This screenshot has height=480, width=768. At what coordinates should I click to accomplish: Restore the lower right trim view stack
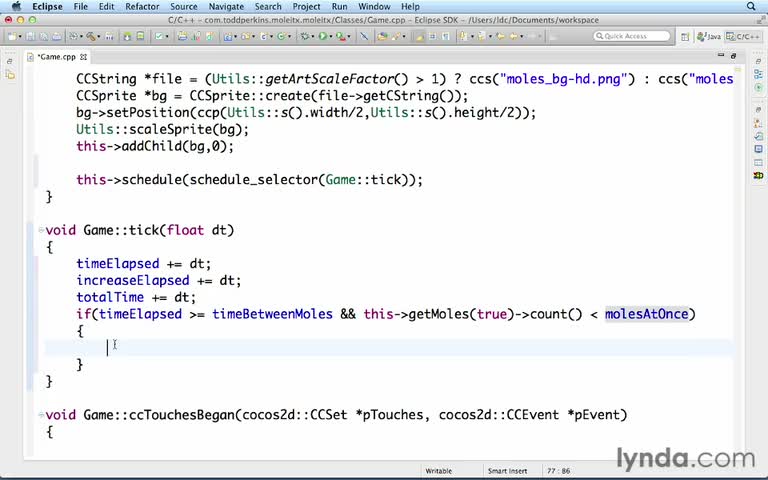pyautogui.click(x=758, y=110)
